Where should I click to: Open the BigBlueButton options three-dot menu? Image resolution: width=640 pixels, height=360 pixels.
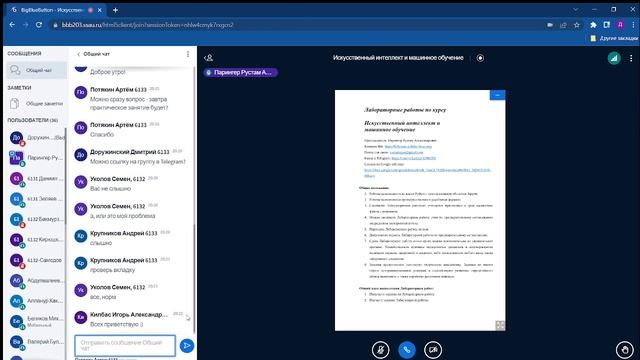pos(631,58)
